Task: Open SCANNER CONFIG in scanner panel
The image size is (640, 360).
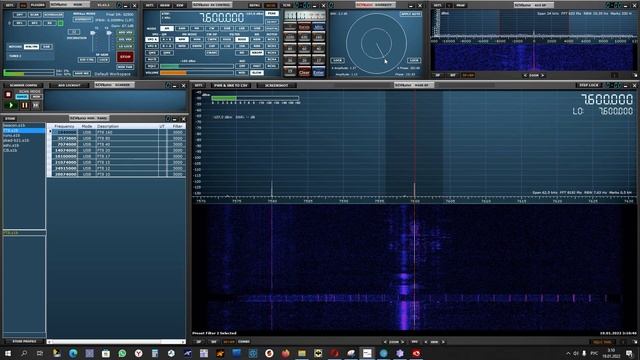Action: [x=23, y=85]
